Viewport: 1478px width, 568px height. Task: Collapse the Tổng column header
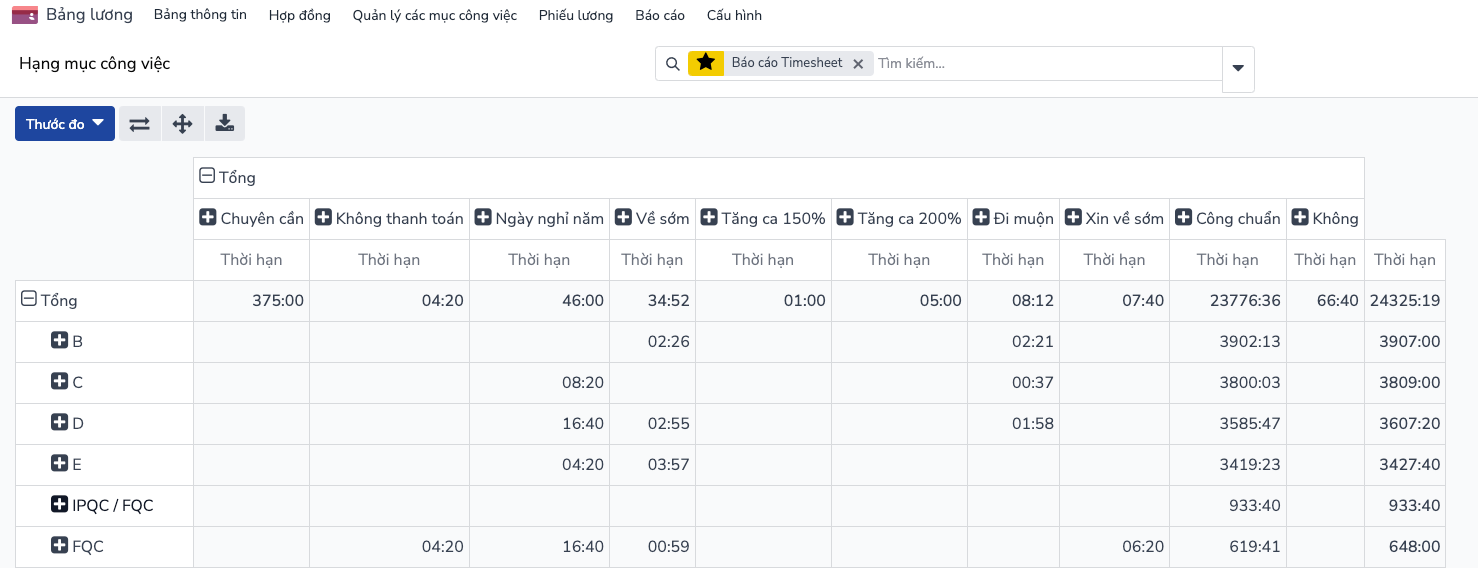click(207, 177)
